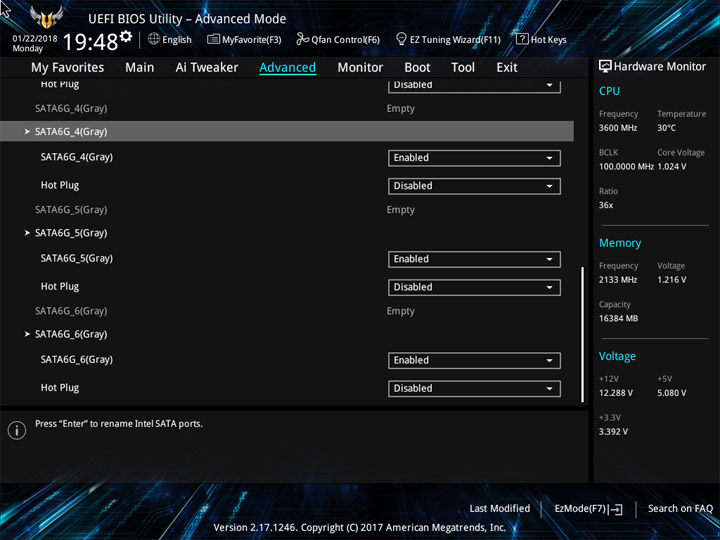Open Qfan Control(F6)
Image resolution: width=720 pixels, height=540 pixels.
coord(338,39)
